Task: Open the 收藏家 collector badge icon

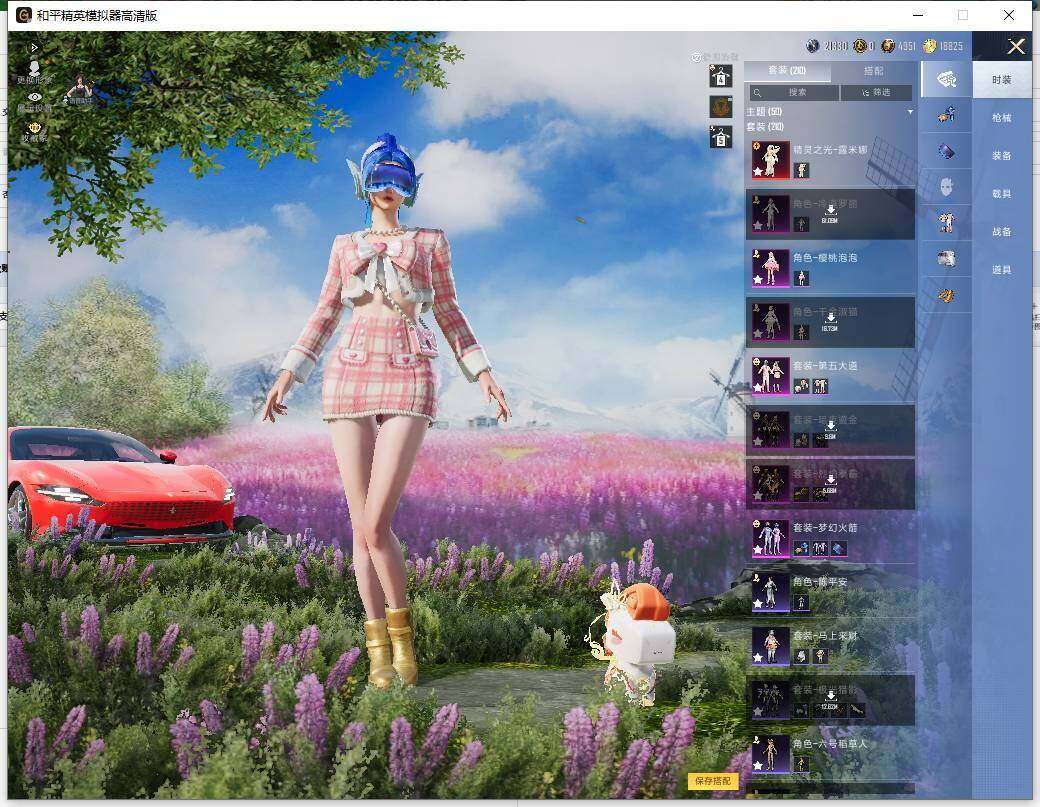Action: (x=34, y=127)
